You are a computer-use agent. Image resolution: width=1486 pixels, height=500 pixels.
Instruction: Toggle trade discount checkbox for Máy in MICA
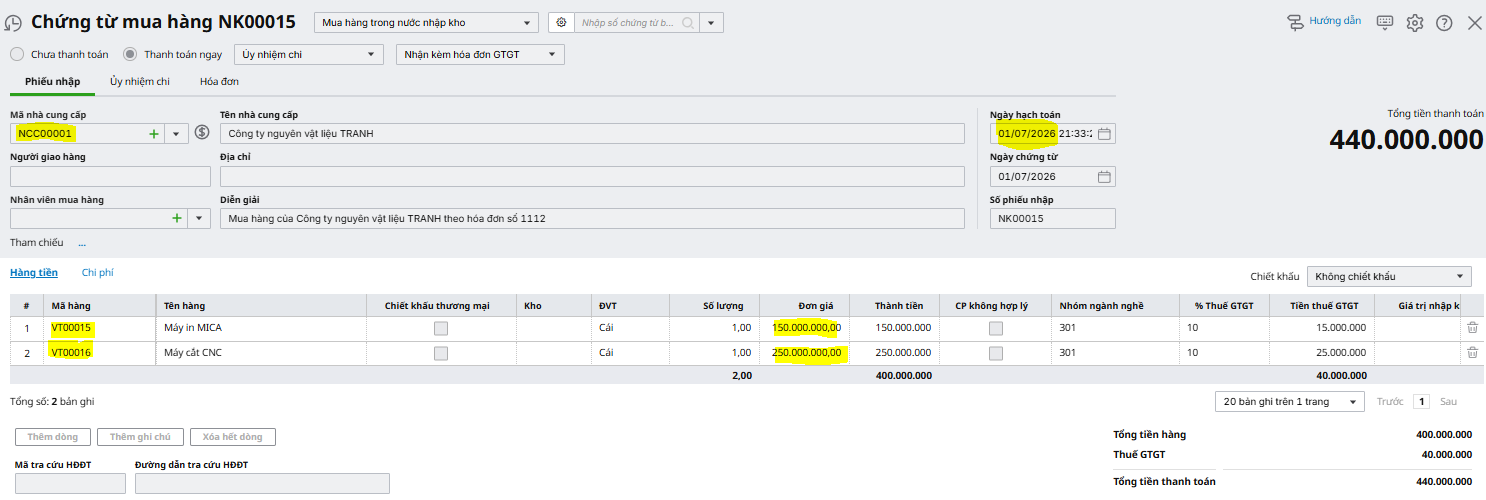[440, 328]
